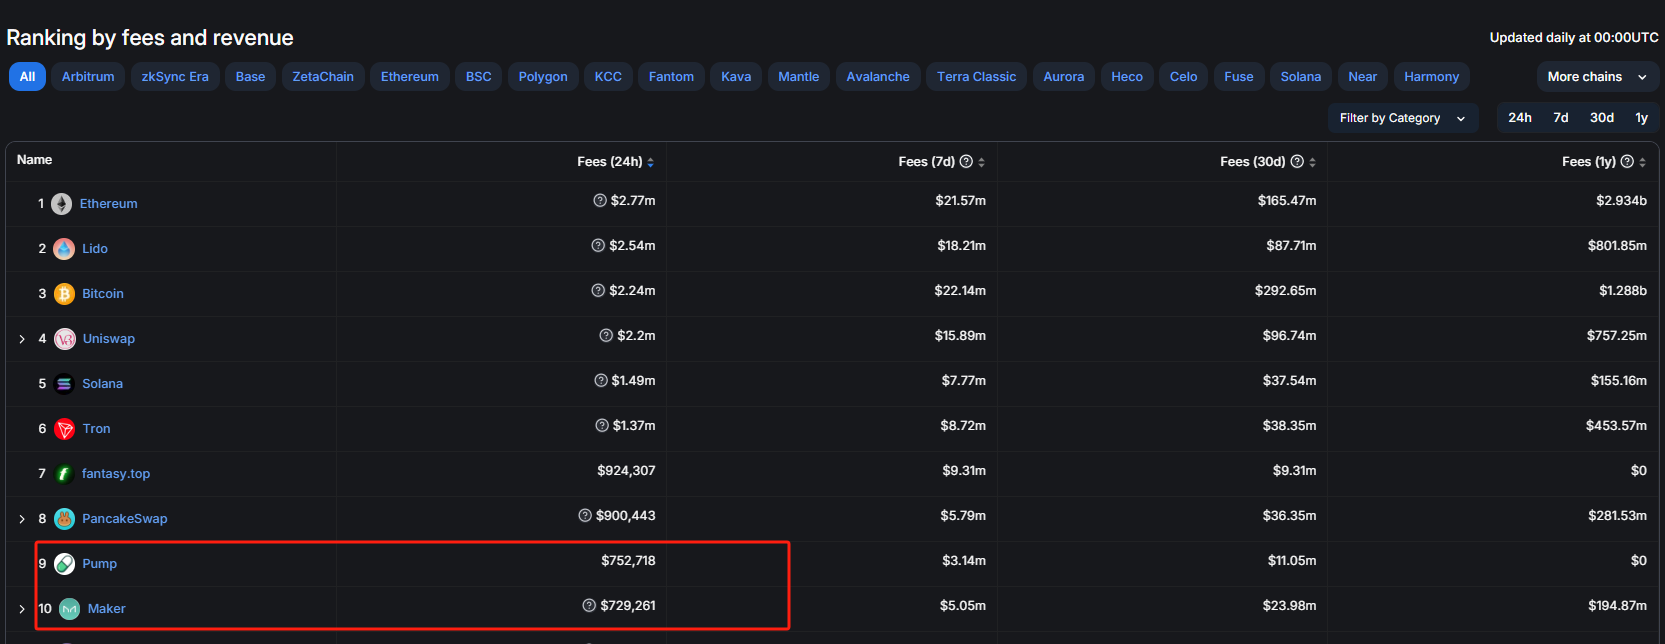Viewport: 1665px width, 644px height.
Task: Select the Mantle chain tab
Action: click(x=799, y=77)
